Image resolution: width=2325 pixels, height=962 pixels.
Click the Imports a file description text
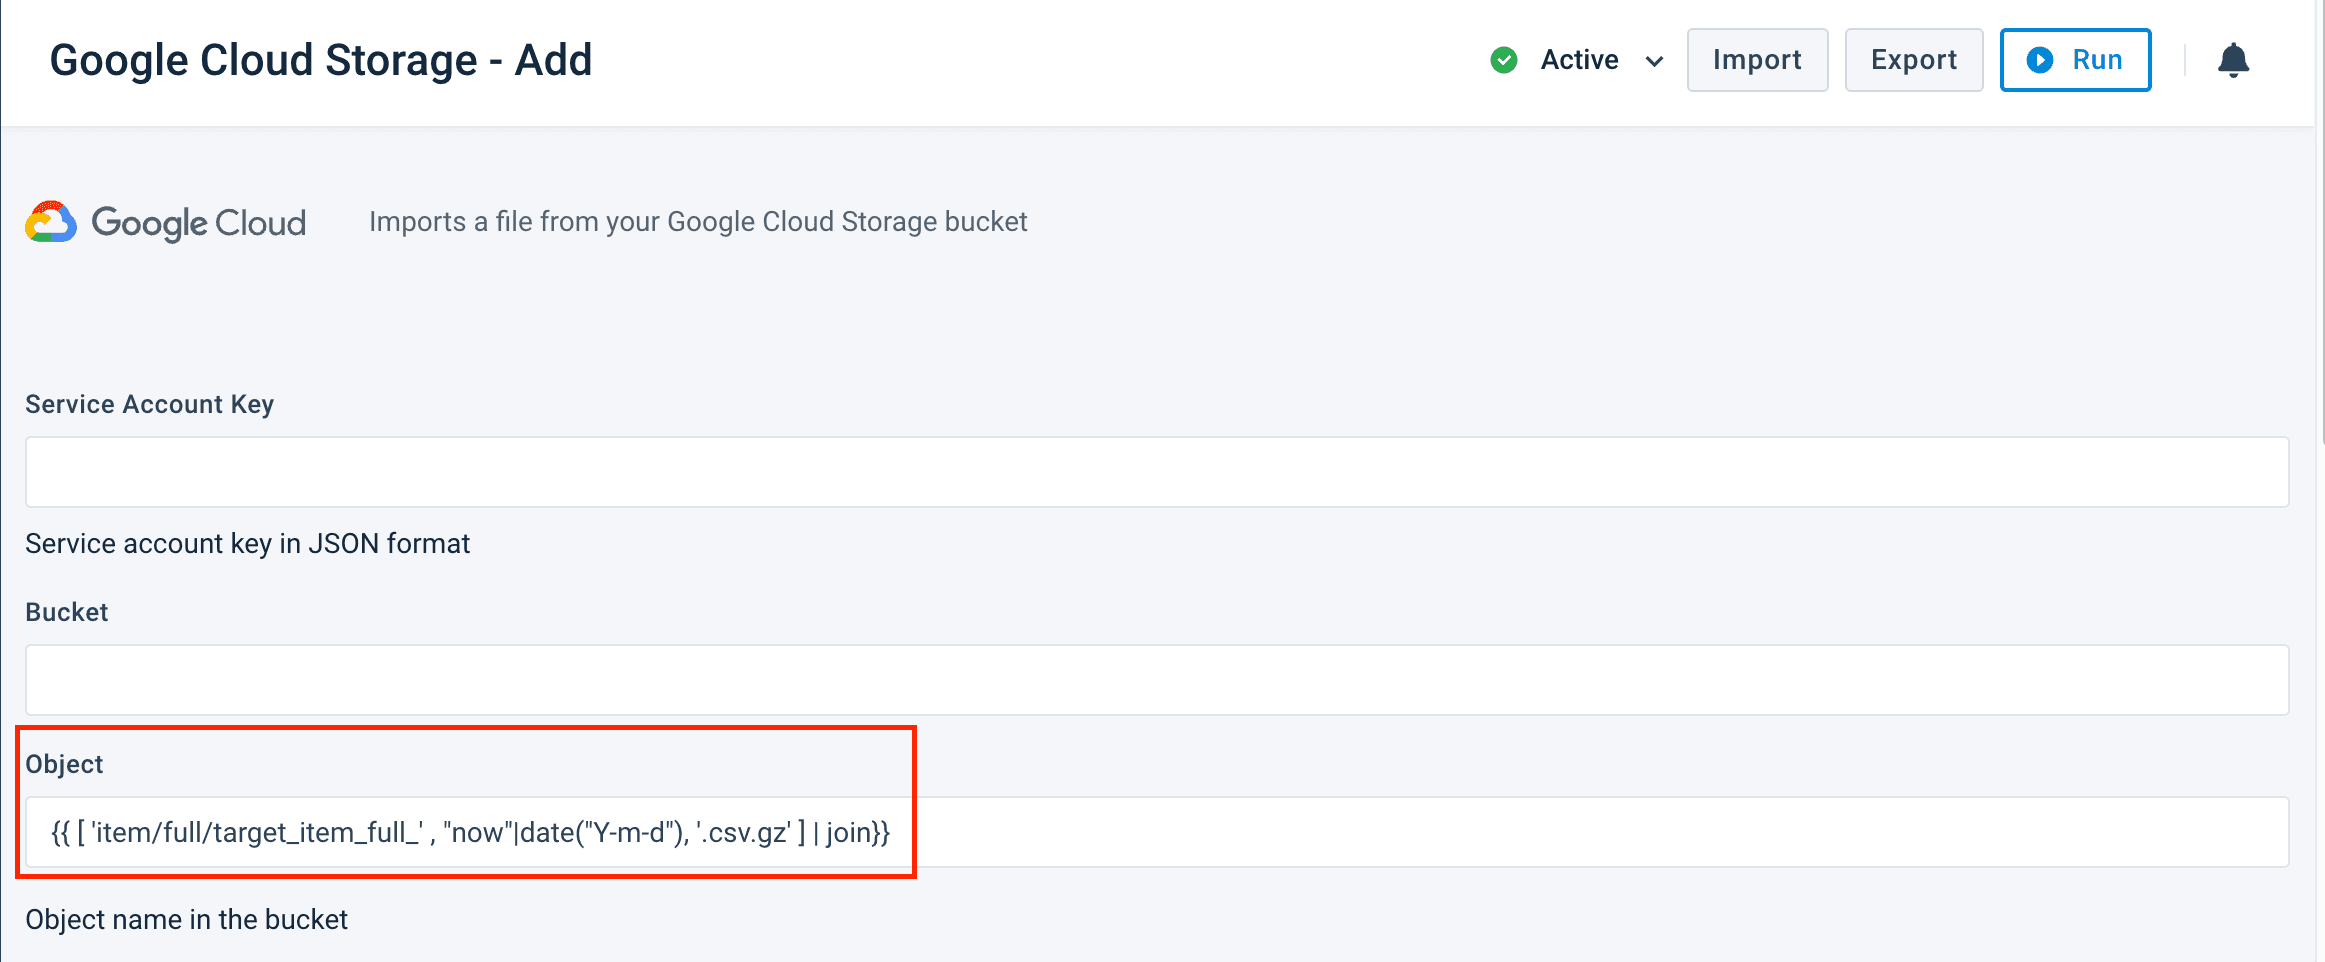(x=697, y=222)
